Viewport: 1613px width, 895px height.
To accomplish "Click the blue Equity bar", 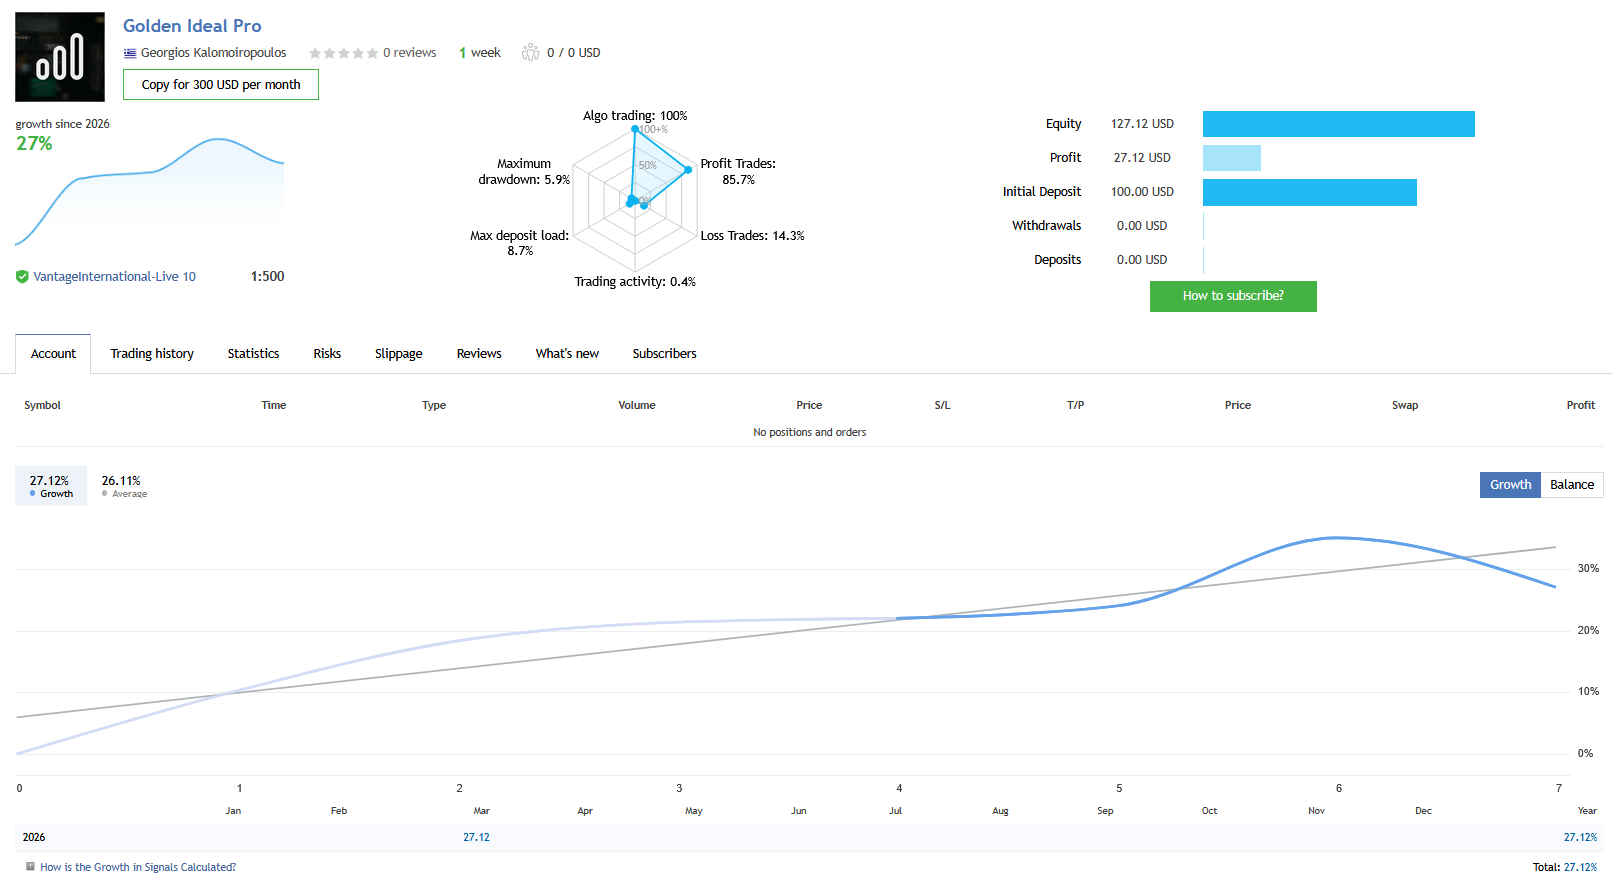I will coord(1338,124).
